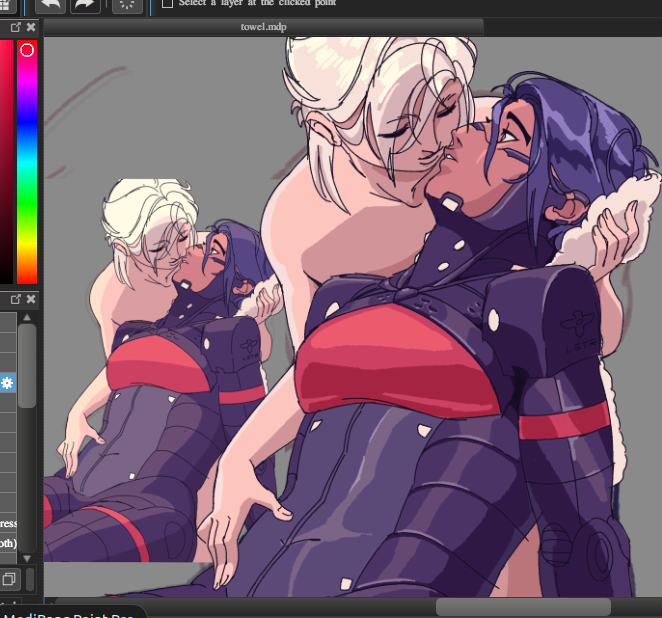Viewport: 662px width, 618px height.
Task: Click the spinner icon beside Redo
Action: click(127, 5)
